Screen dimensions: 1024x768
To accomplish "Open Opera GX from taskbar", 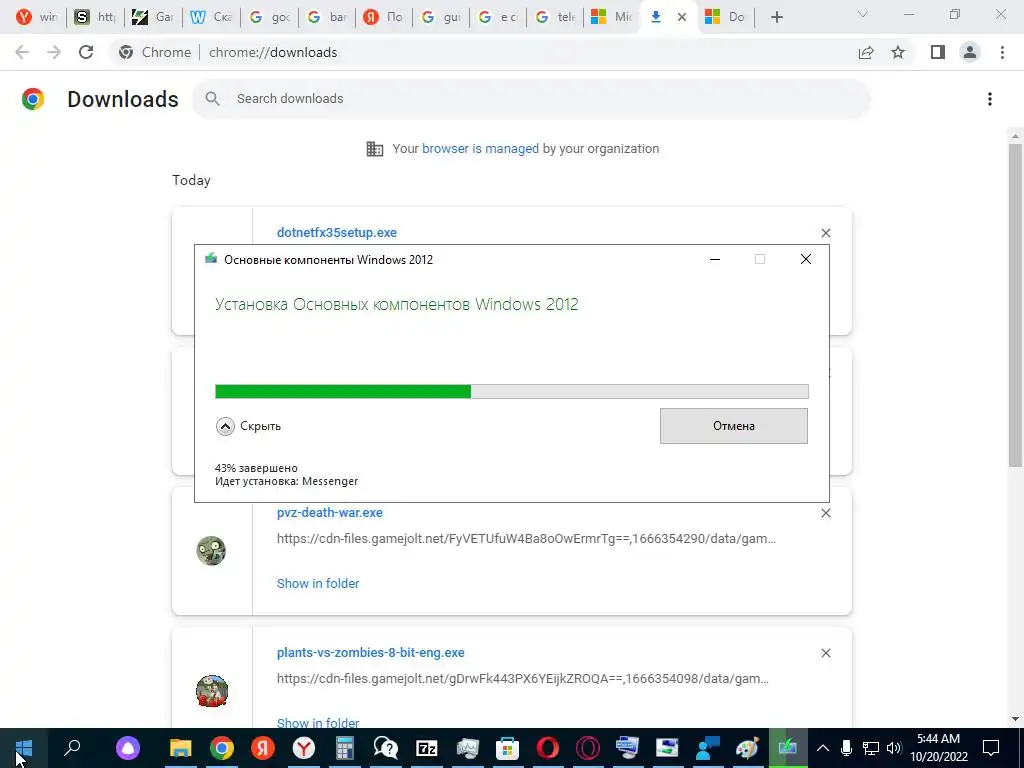I will coord(588,748).
